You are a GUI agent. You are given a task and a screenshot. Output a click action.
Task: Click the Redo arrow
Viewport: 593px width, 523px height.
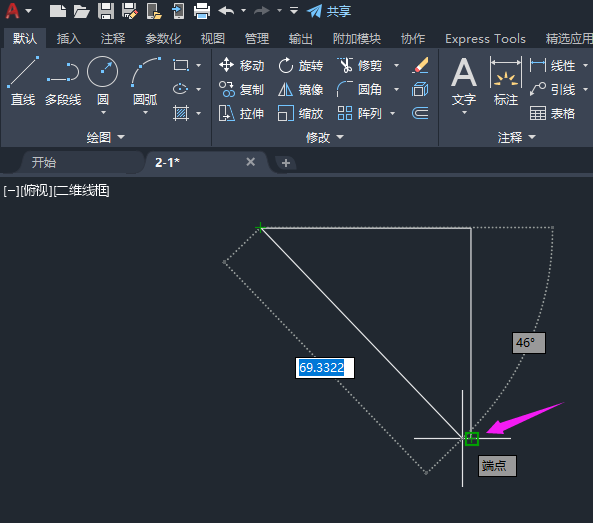(262, 11)
